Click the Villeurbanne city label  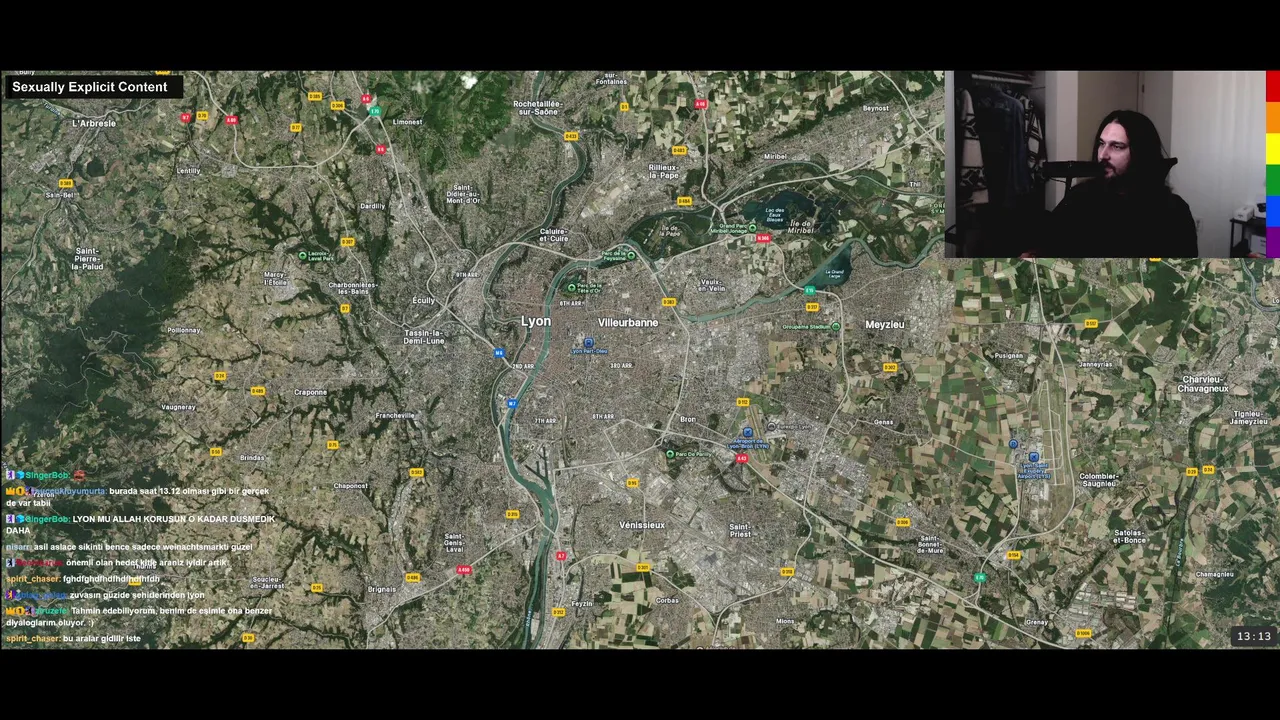pyautogui.click(x=628, y=323)
